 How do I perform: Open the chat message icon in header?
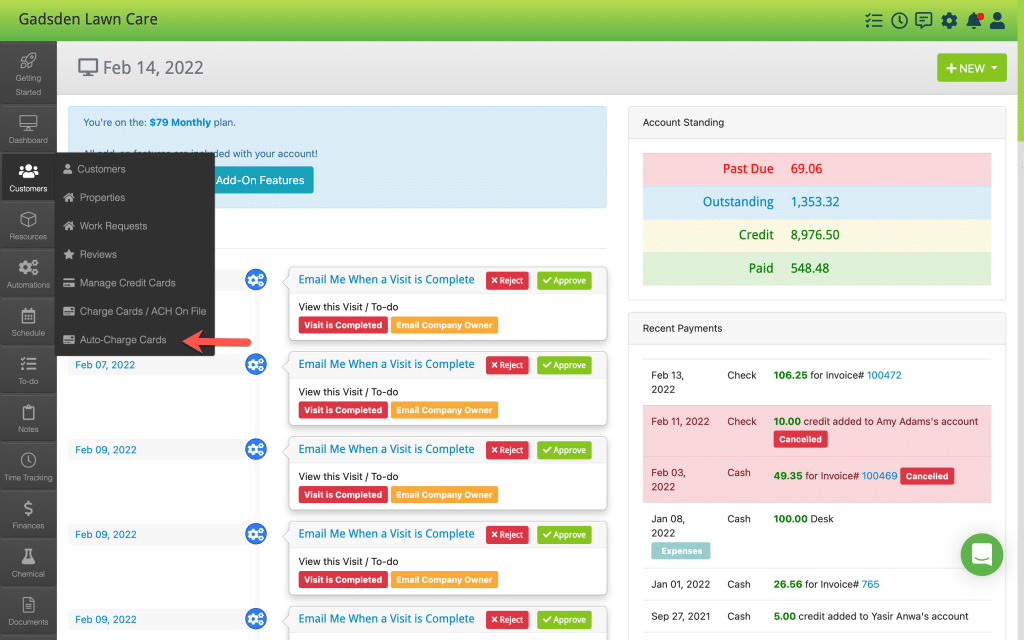[x=923, y=20]
